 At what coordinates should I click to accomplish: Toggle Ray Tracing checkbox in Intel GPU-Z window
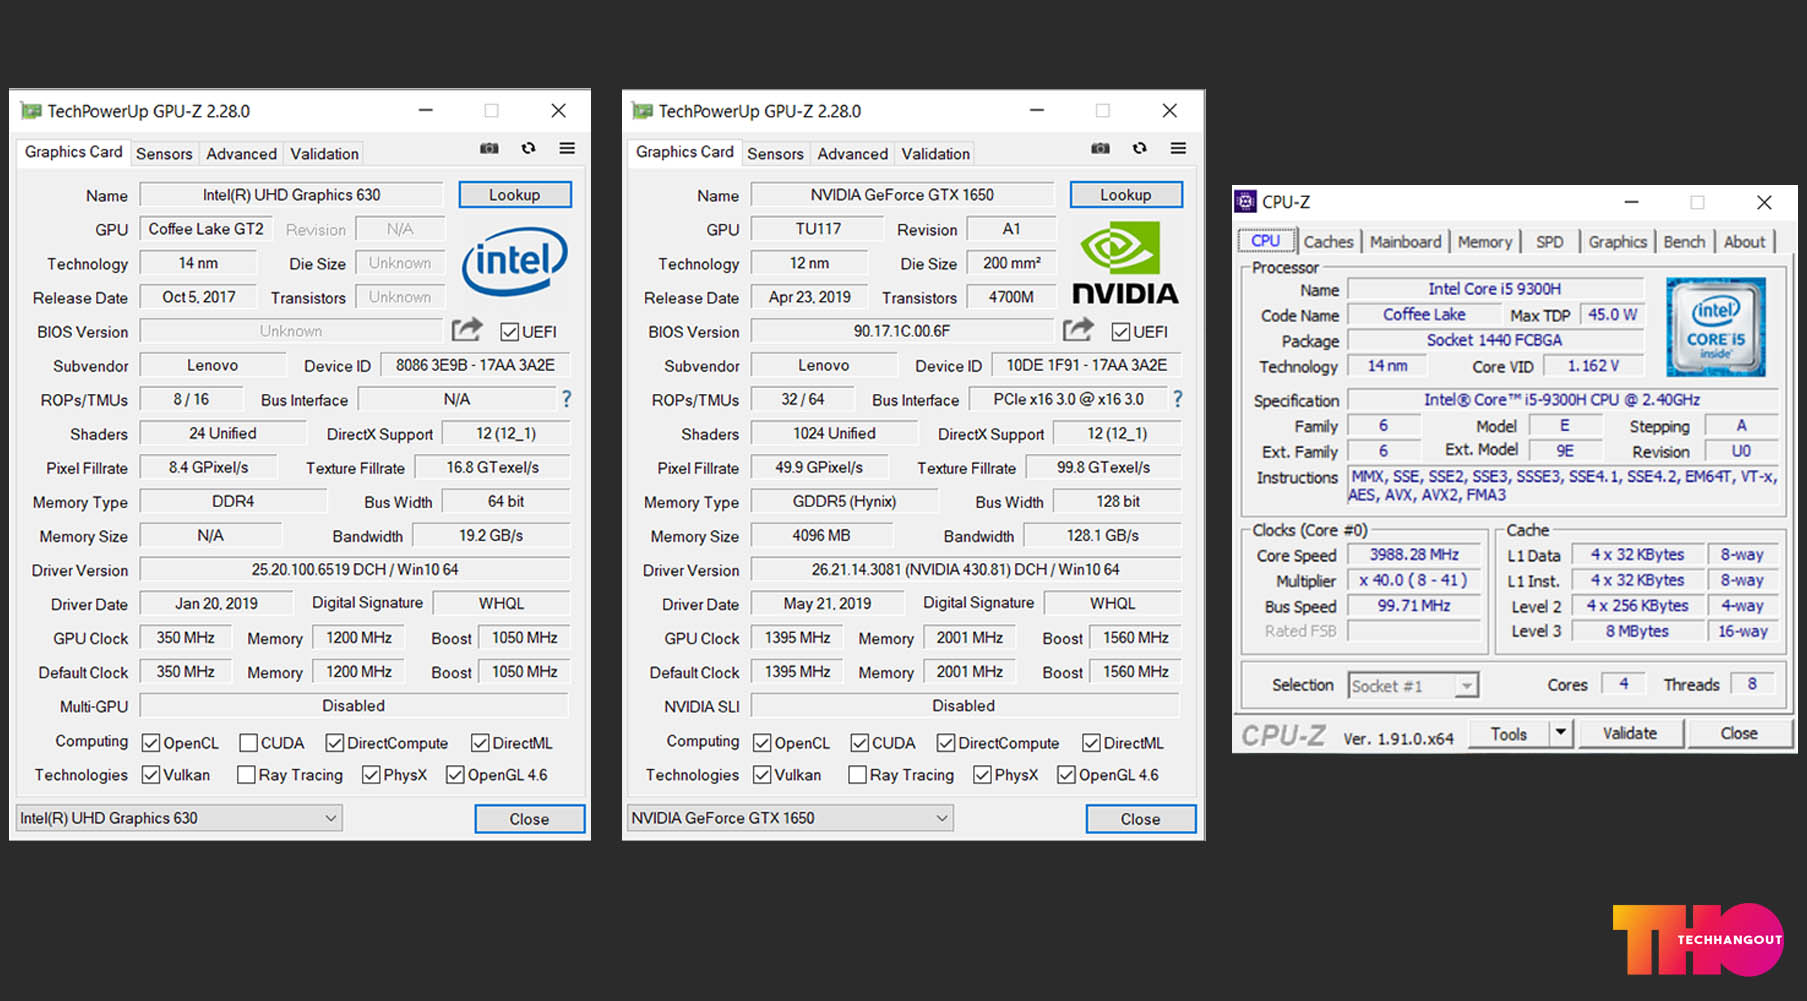click(246, 775)
